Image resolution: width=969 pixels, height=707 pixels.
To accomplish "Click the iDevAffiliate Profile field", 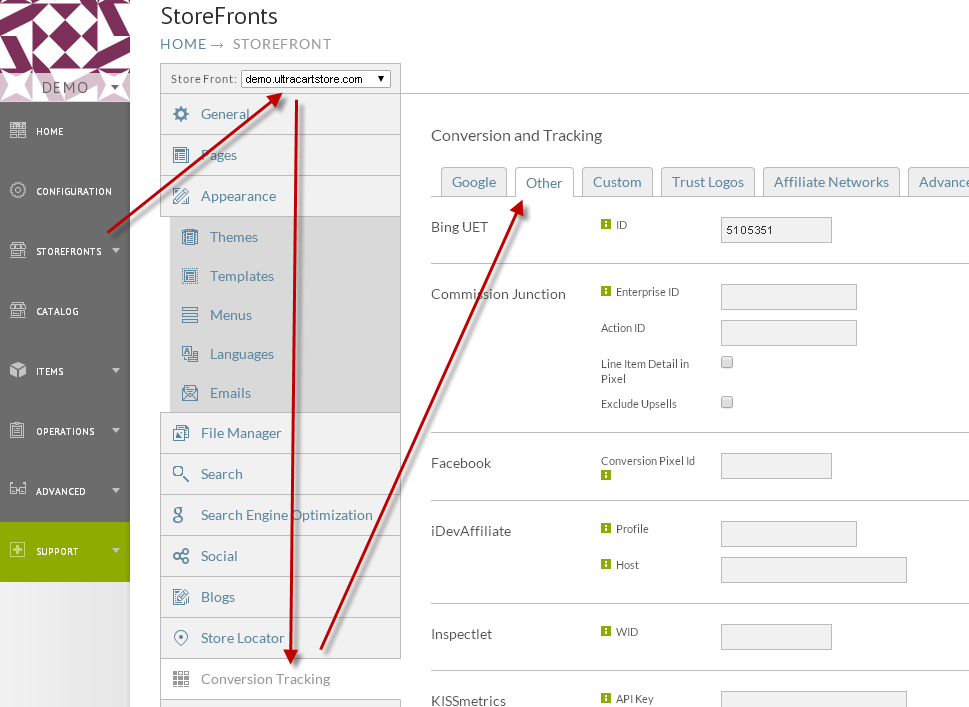I will [x=789, y=534].
